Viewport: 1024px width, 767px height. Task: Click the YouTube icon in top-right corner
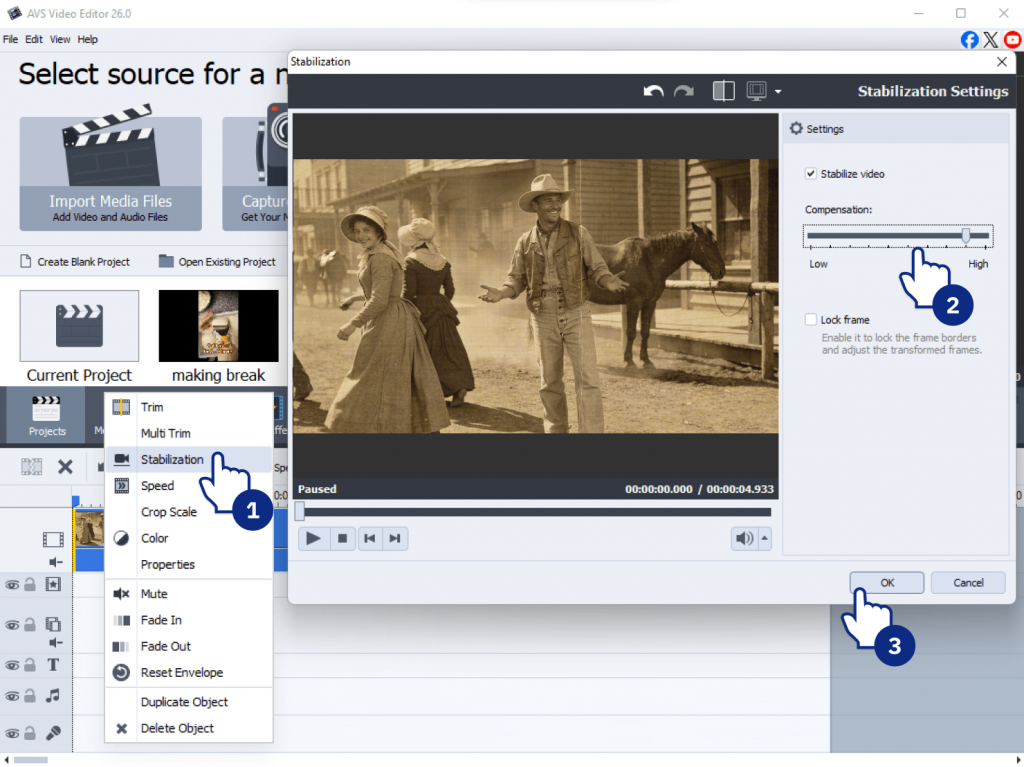click(1012, 40)
